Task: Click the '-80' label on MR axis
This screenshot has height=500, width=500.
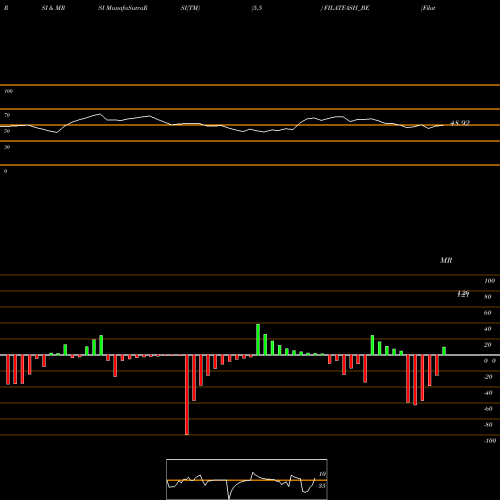Action: [x=488, y=425]
